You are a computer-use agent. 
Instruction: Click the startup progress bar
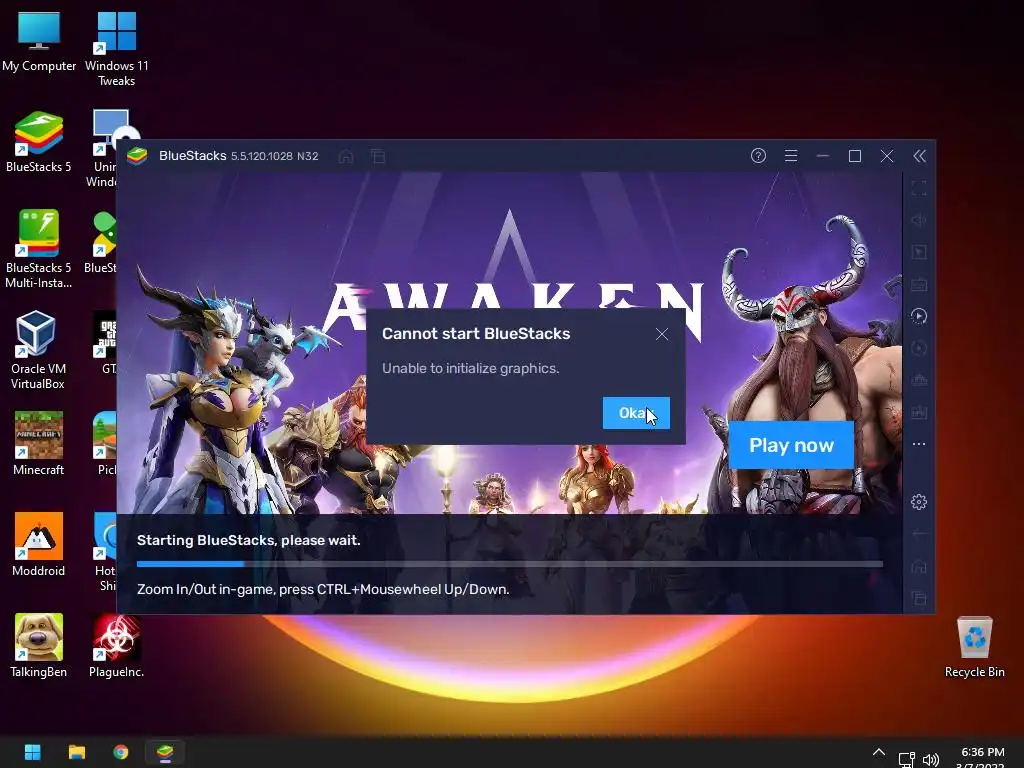tap(509, 564)
